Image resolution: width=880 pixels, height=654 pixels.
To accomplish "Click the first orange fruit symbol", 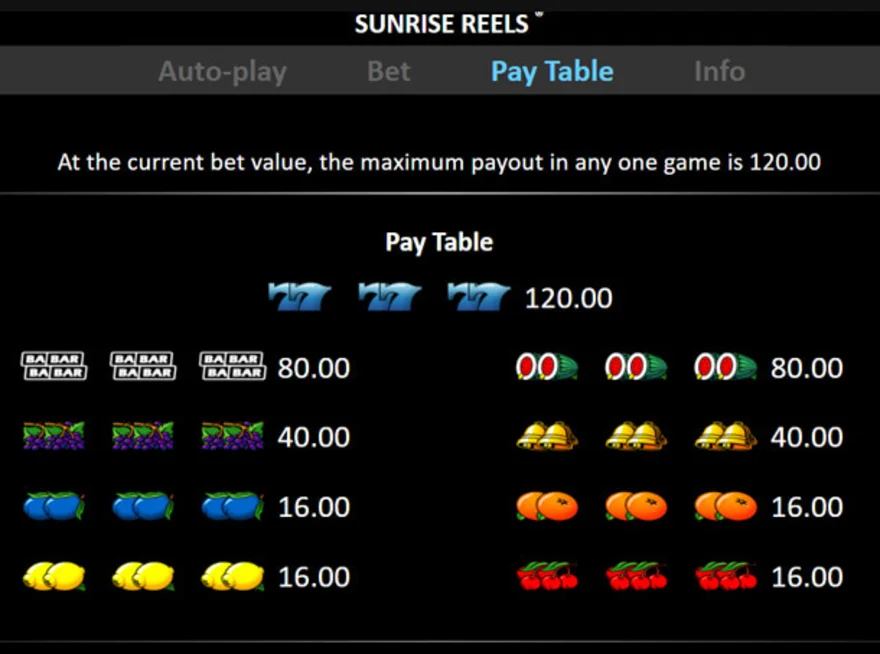I will coord(547,506).
